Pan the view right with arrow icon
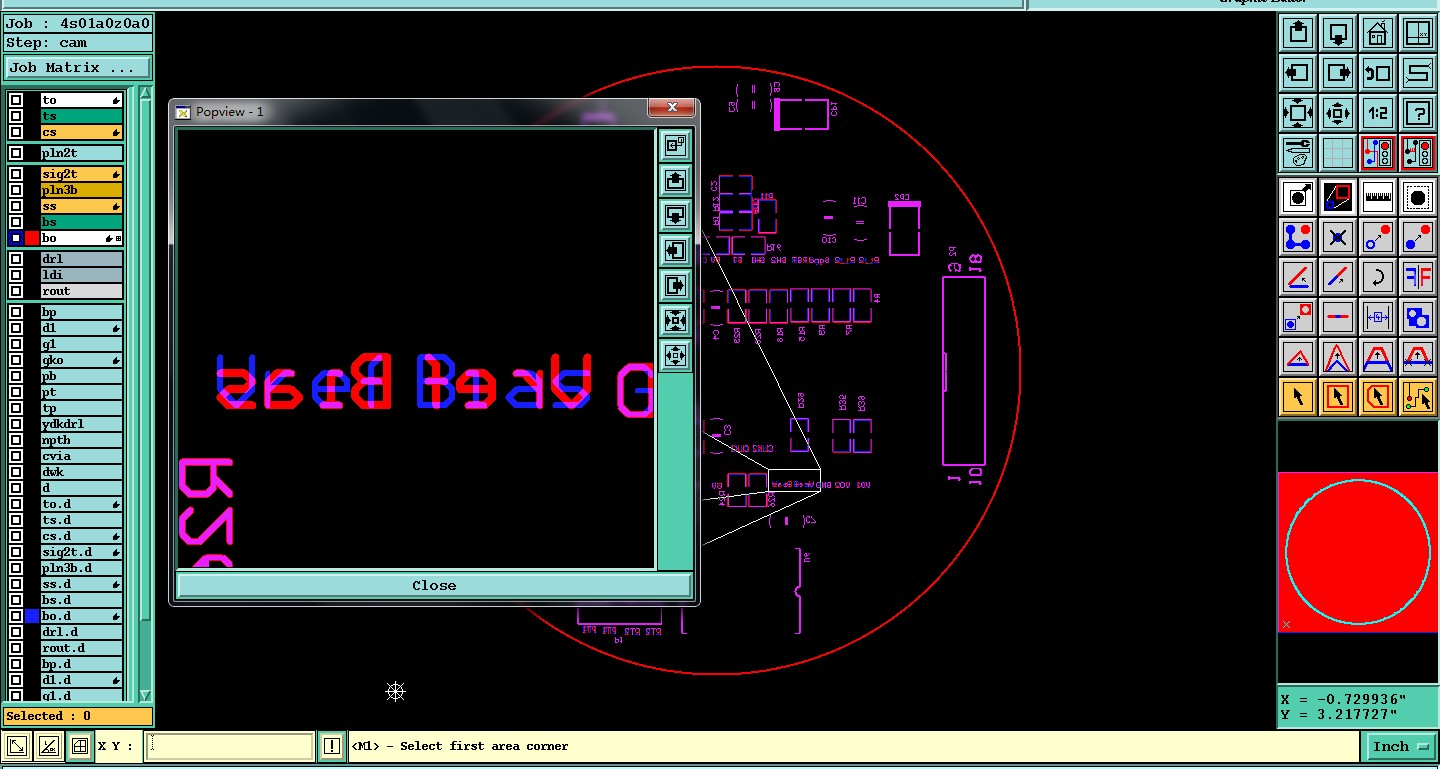Viewport: 1440px width, 769px height. 1338,73
